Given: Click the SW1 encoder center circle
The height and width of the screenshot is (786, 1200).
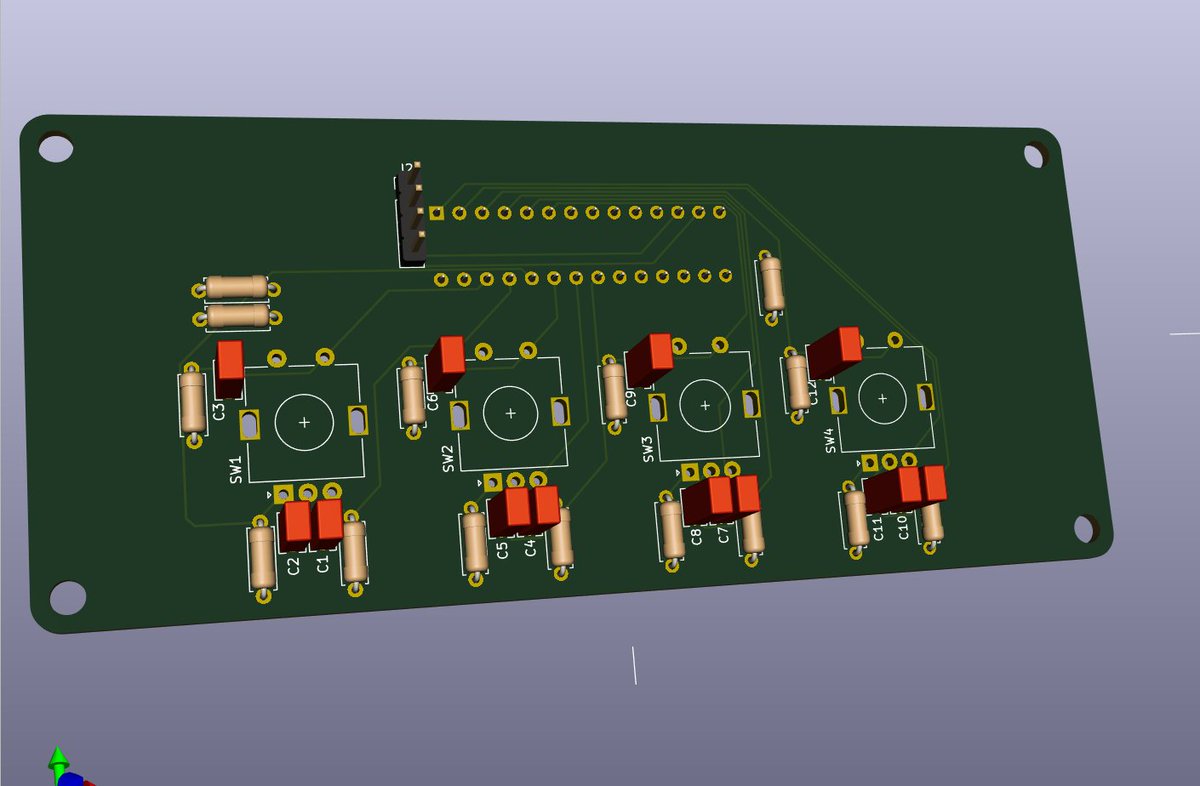Looking at the screenshot, I should [304, 423].
